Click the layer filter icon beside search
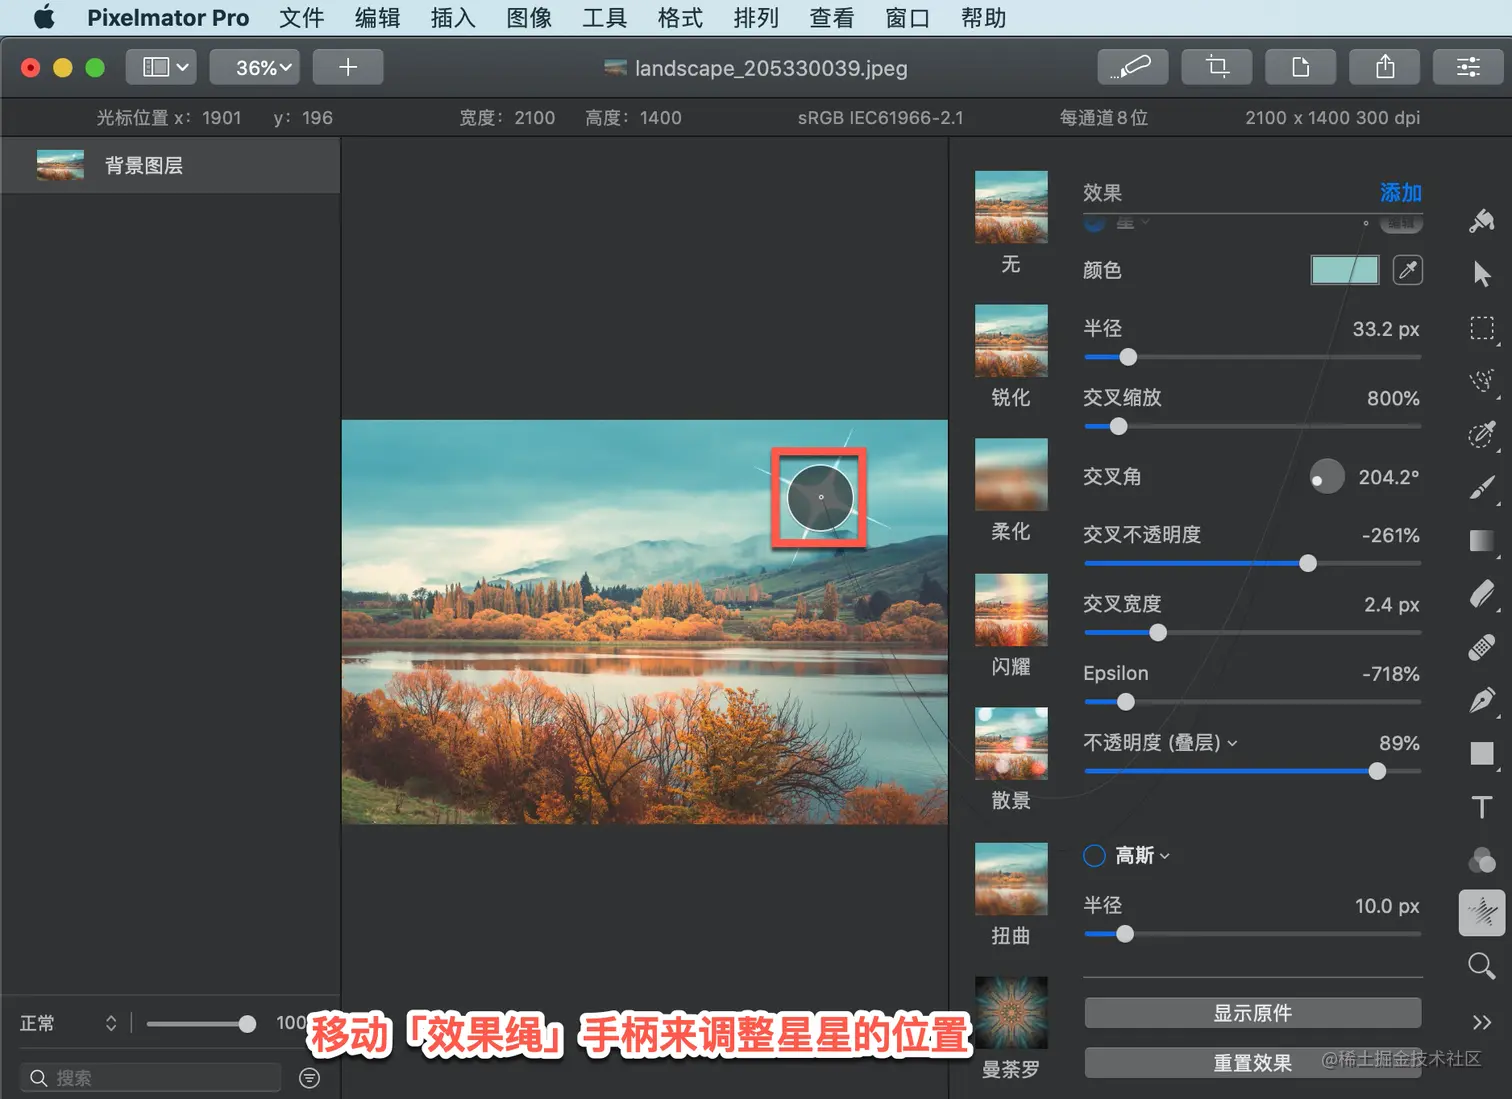This screenshot has height=1099, width=1512. (x=310, y=1077)
